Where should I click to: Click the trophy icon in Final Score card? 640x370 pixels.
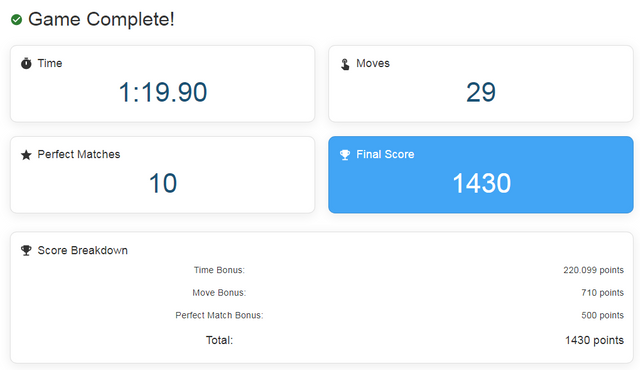coord(345,155)
